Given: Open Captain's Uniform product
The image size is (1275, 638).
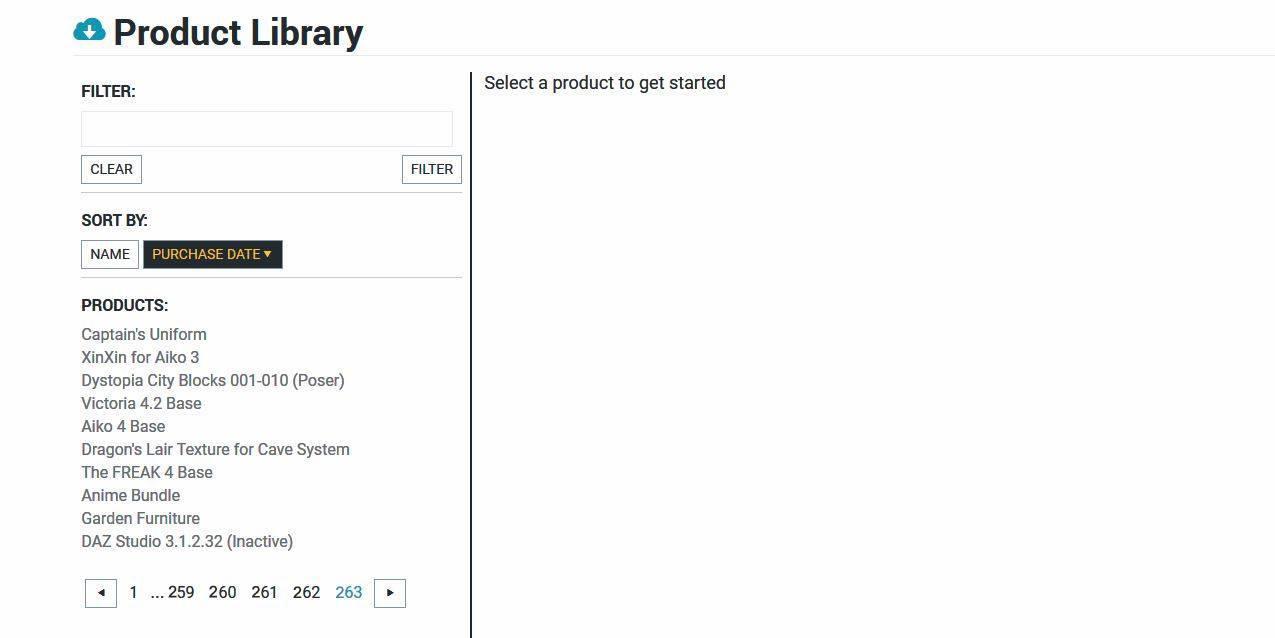Looking at the screenshot, I should (x=144, y=334).
